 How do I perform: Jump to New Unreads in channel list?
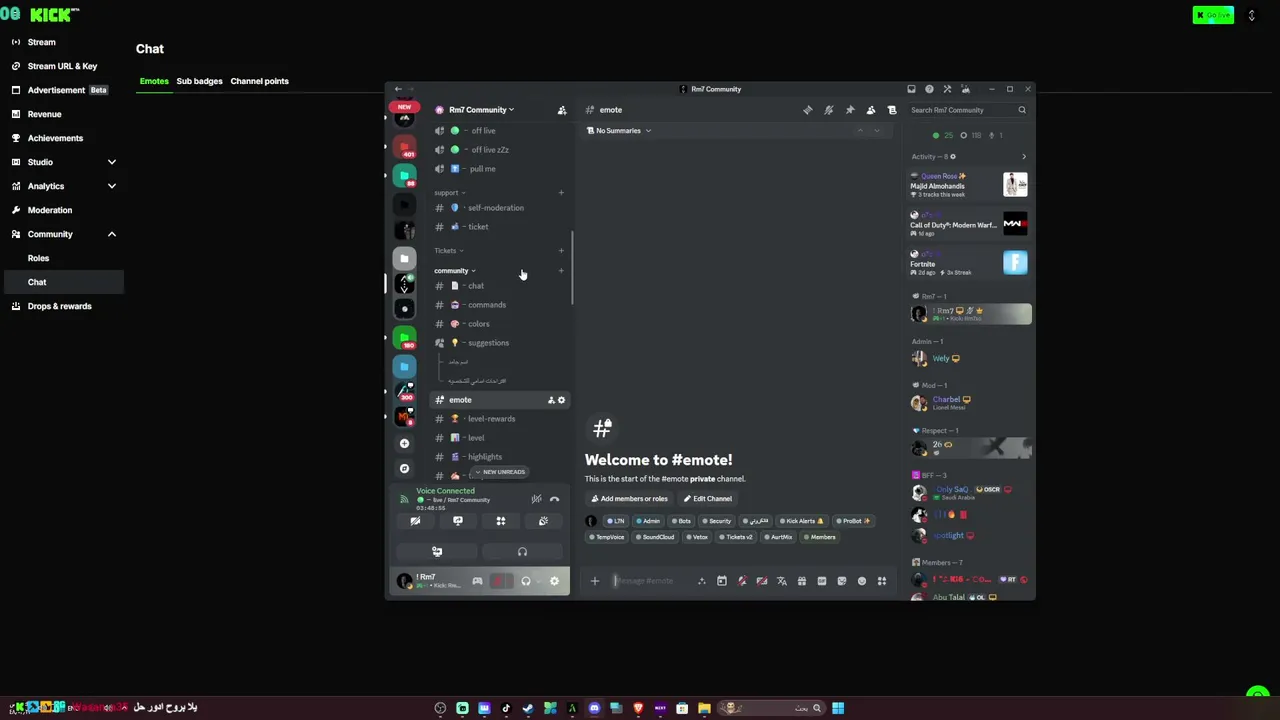click(500, 472)
